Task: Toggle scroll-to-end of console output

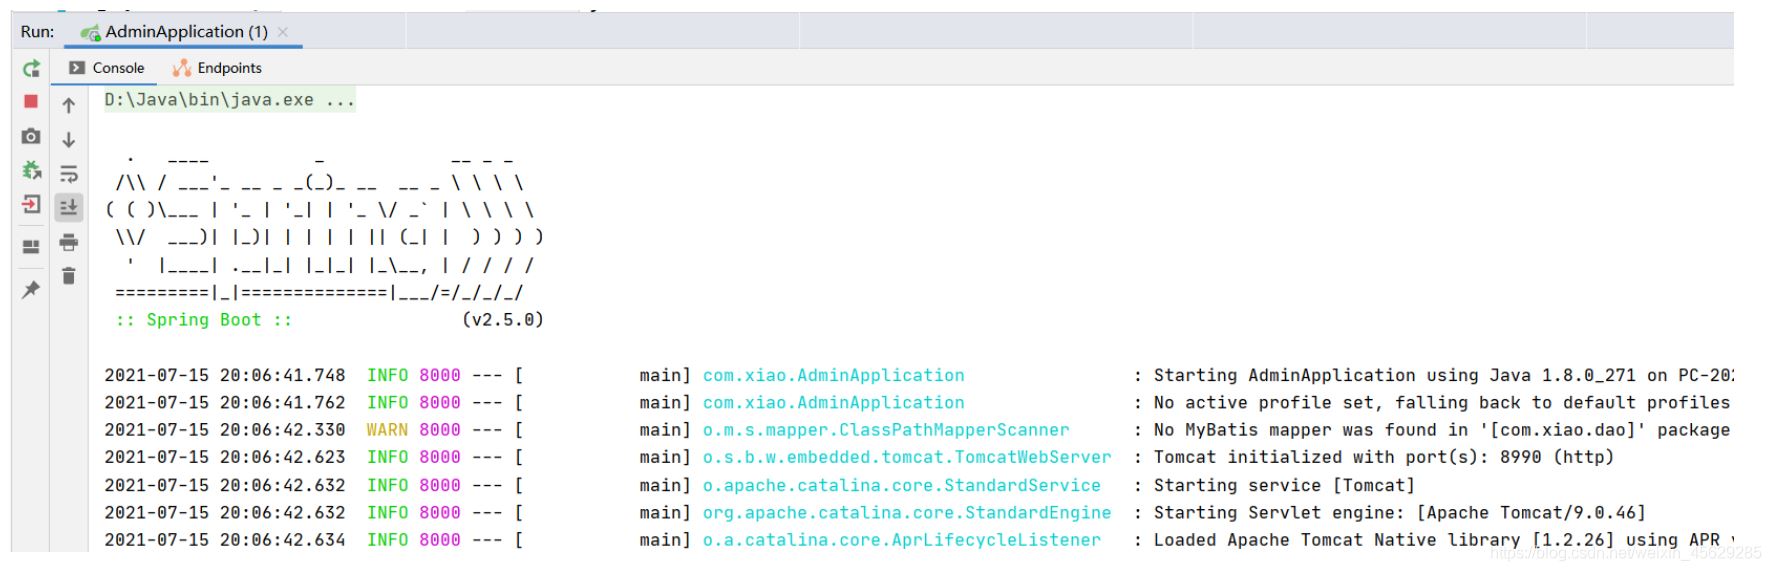Action: click(69, 207)
